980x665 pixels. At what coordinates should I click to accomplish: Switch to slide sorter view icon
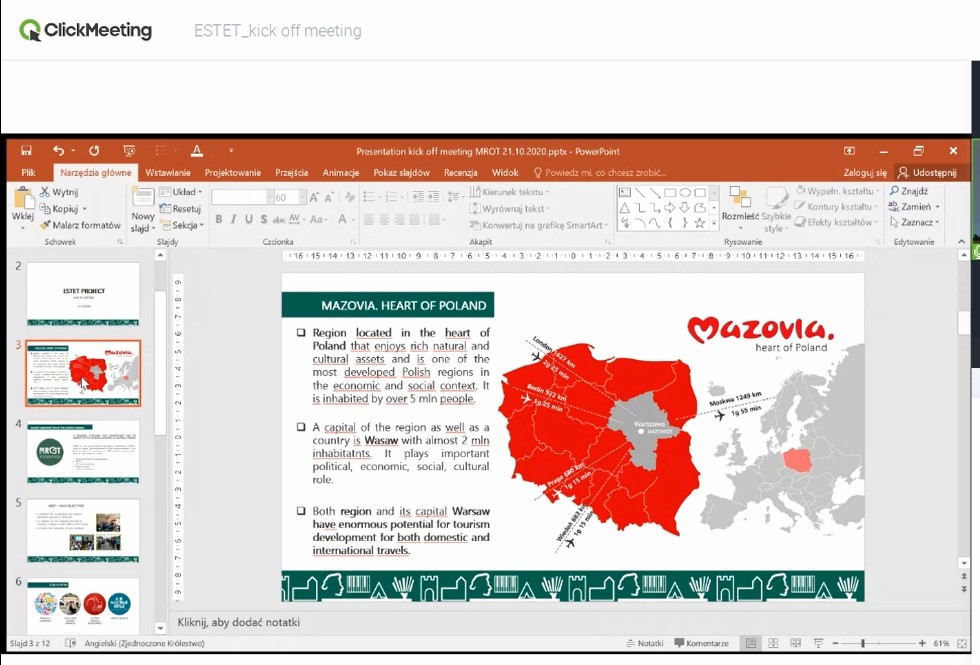[x=773, y=643]
